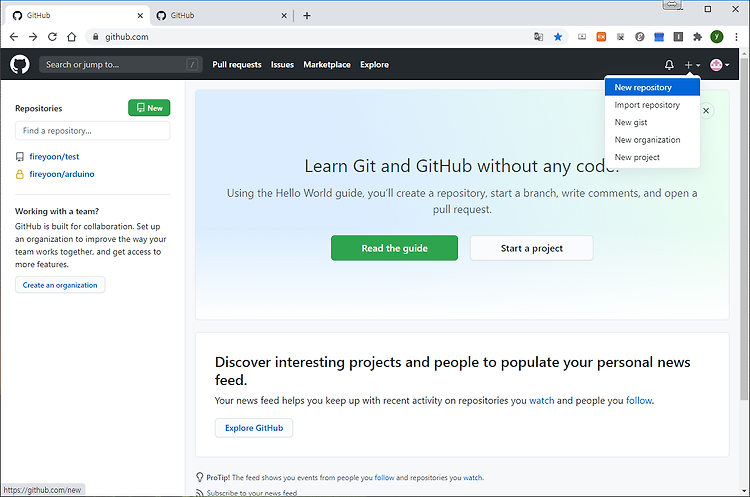Dismiss the Learn Git banner with X
This screenshot has width=750, height=497.
706,111
